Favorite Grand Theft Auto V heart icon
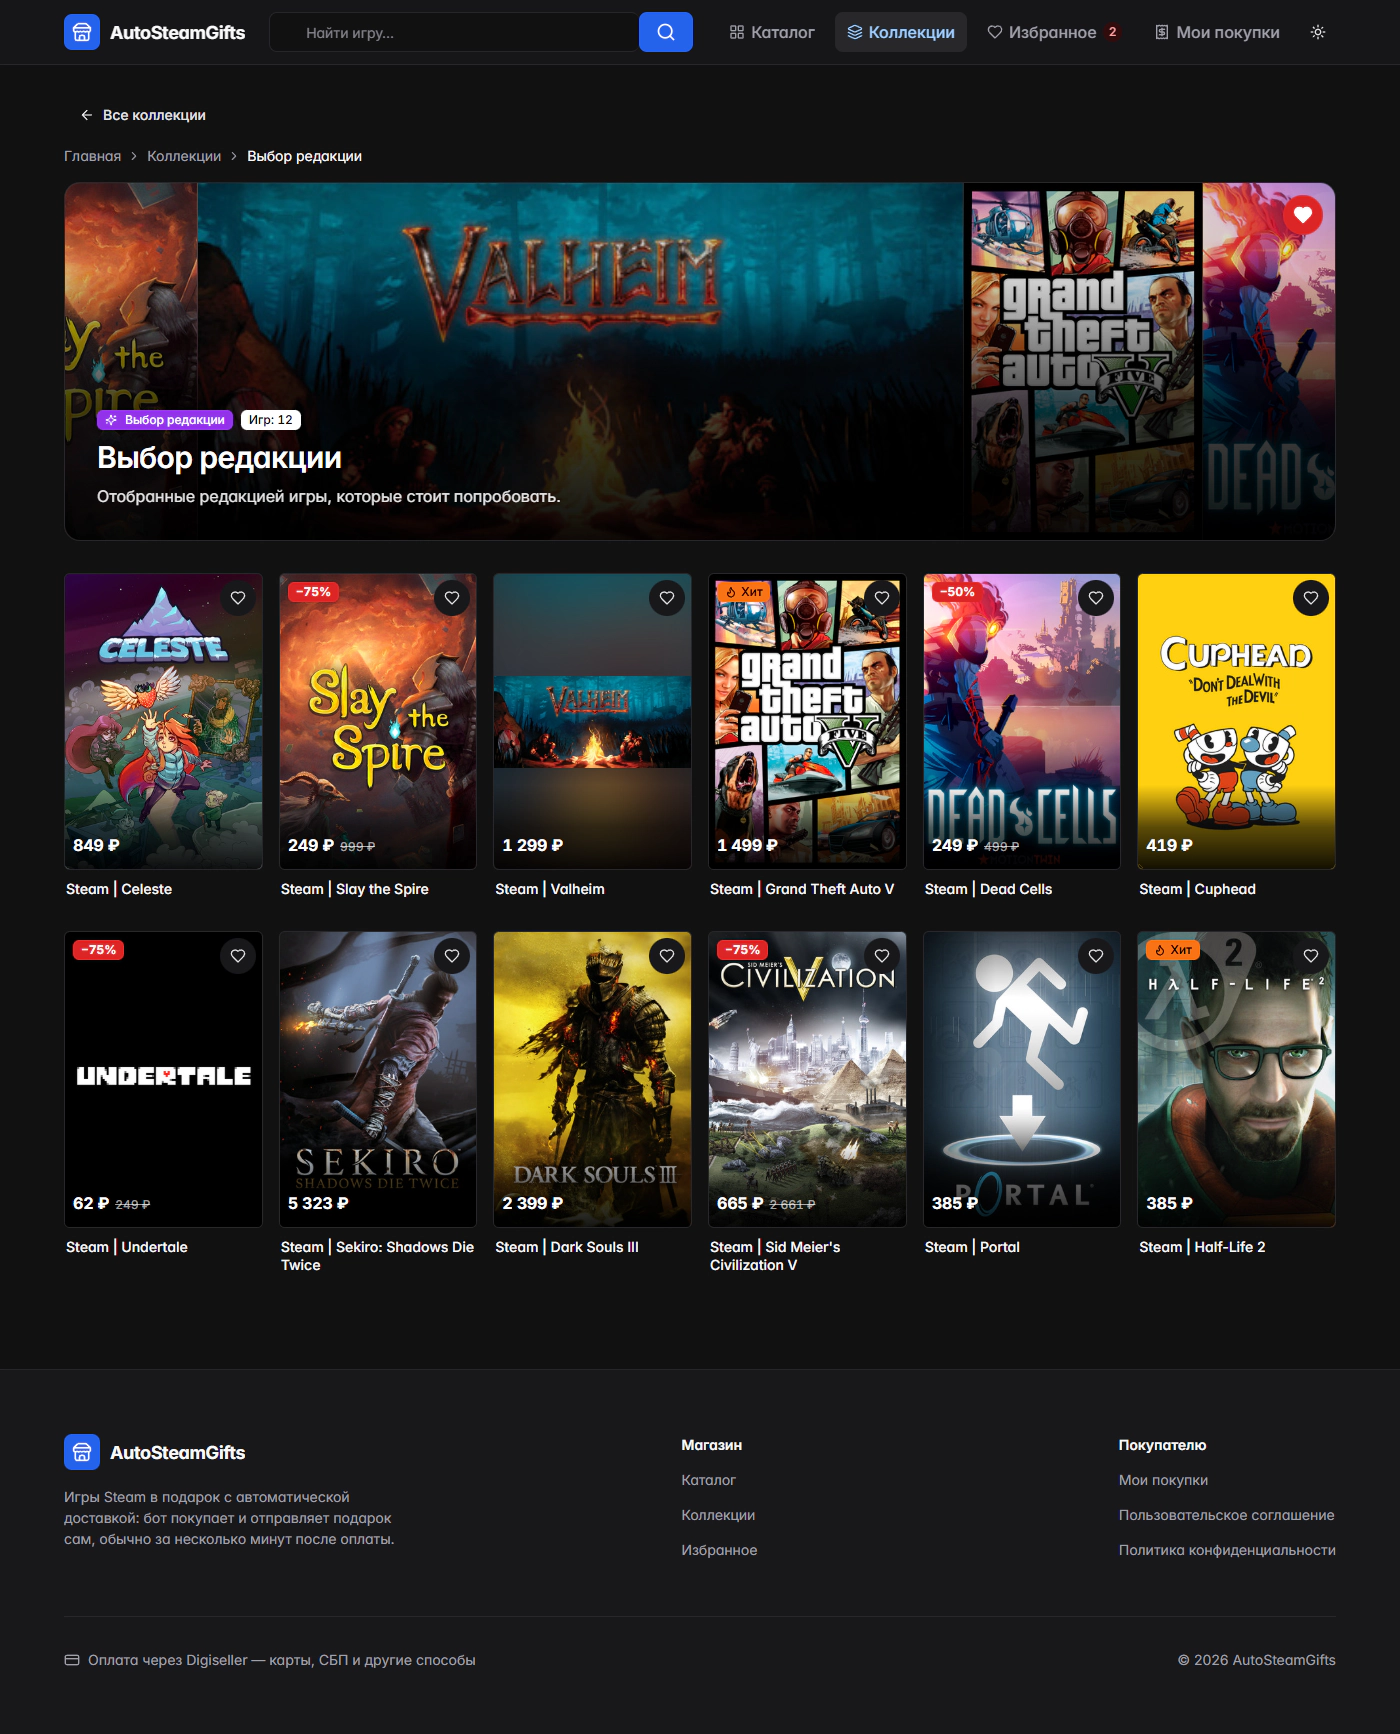 pos(882,598)
